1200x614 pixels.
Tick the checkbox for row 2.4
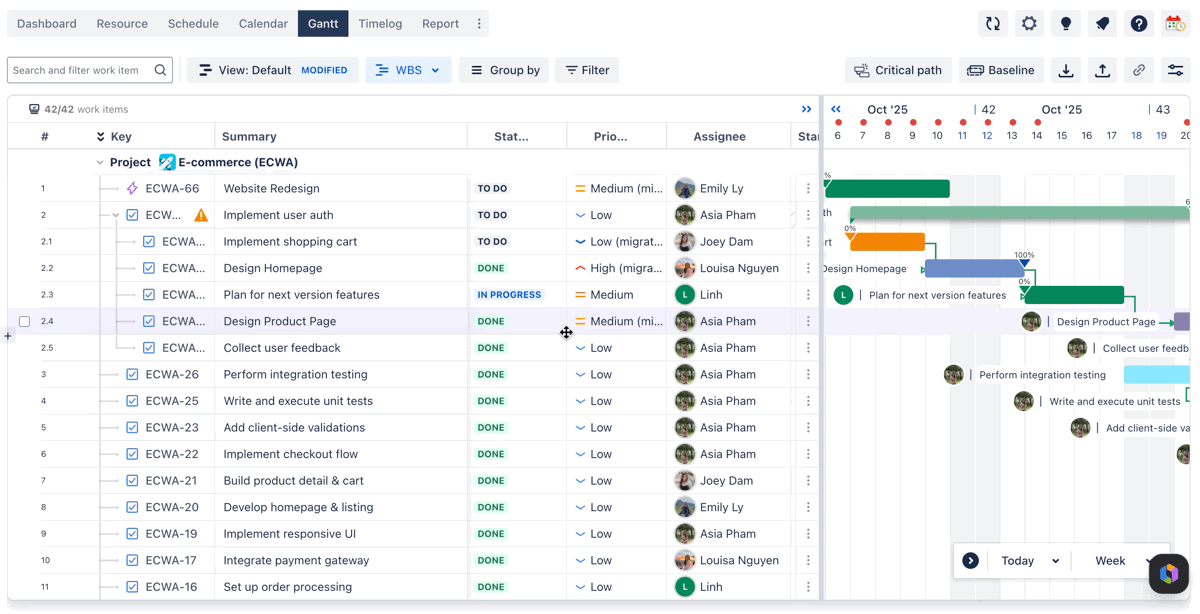coord(24,321)
